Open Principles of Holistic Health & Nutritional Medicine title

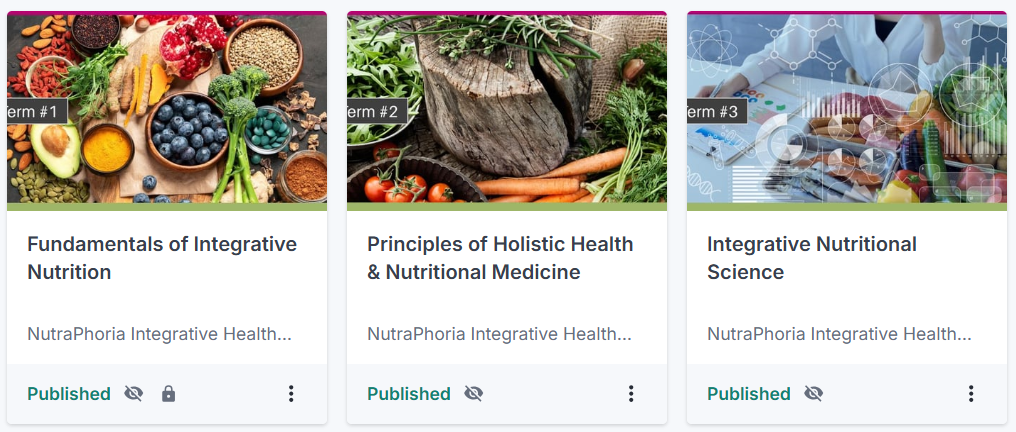(500, 258)
